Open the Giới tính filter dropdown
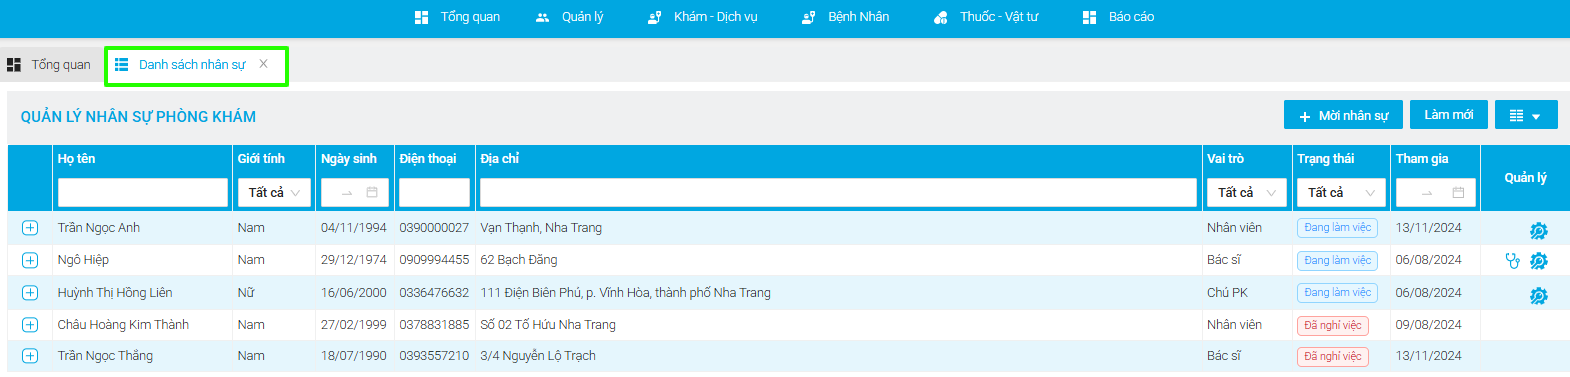Screen dimensions: 1570x377 [274, 192]
